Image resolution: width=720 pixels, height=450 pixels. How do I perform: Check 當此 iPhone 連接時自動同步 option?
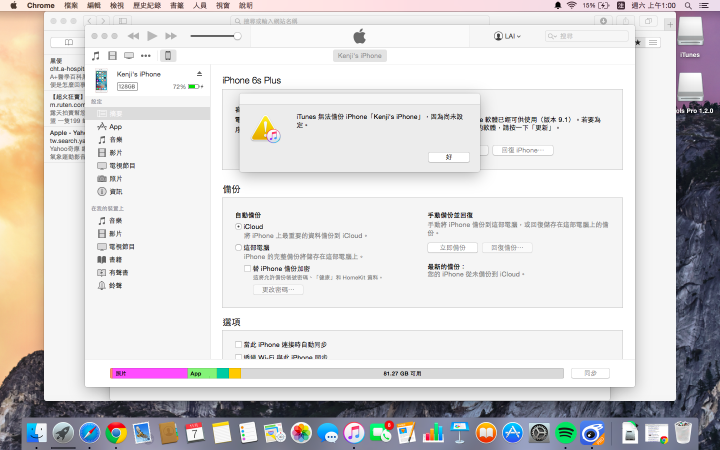pyautogui.click(x=238, y=344)
